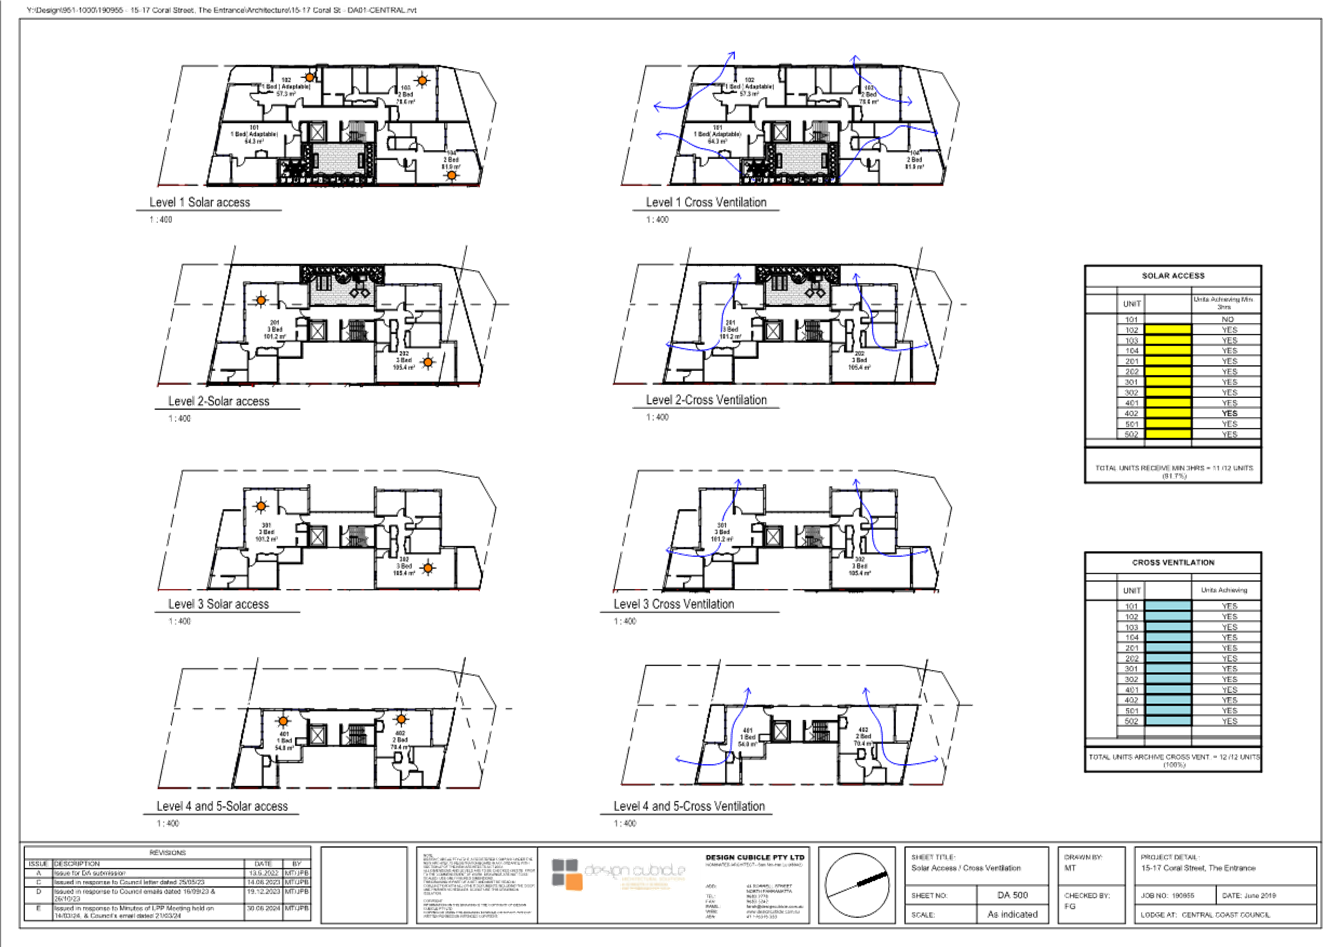Click sun symbol in unit 201, Level 2 Solar access
This screenshot has height=947, width=1340.
point(261,299)
